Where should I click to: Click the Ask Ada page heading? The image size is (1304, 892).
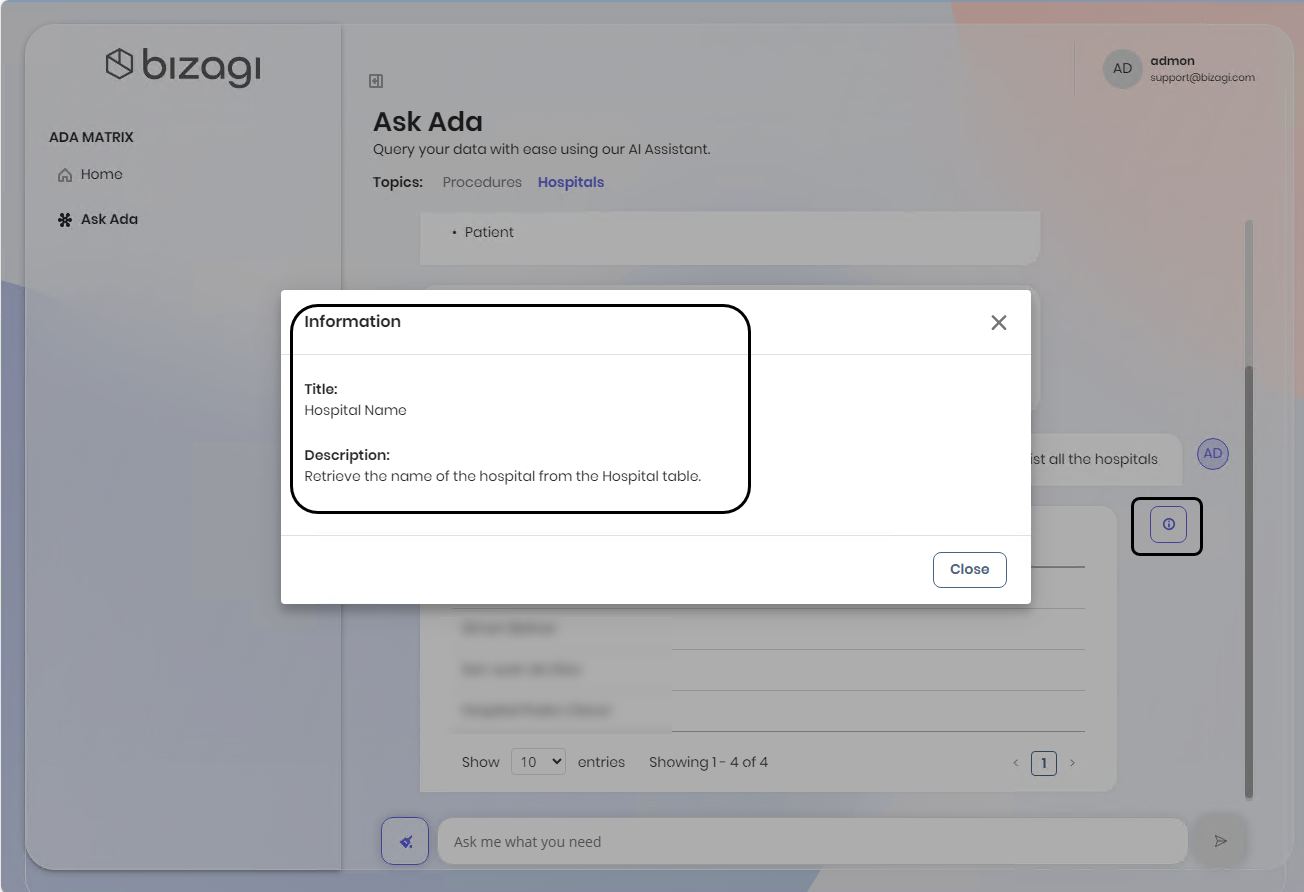(428, 122)
